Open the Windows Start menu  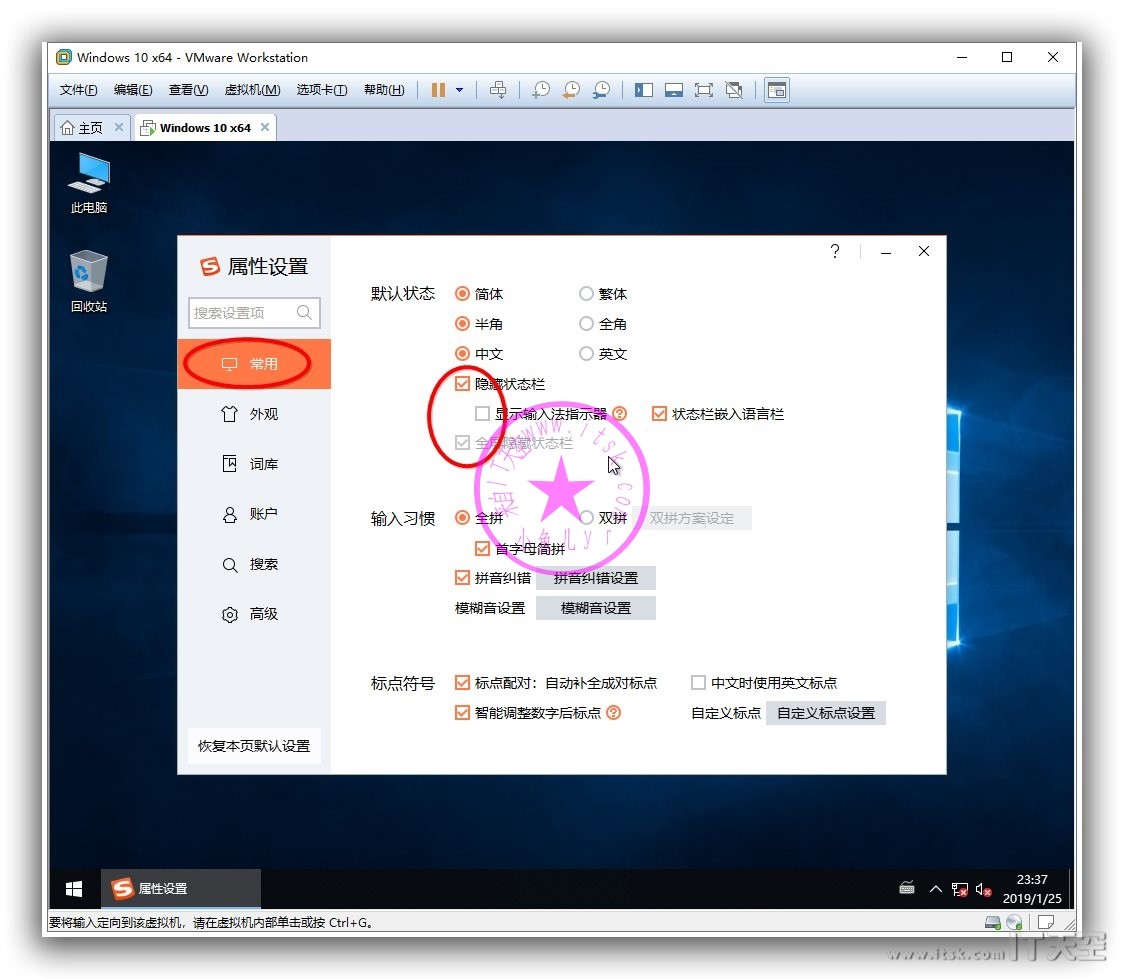coord(74,889)
